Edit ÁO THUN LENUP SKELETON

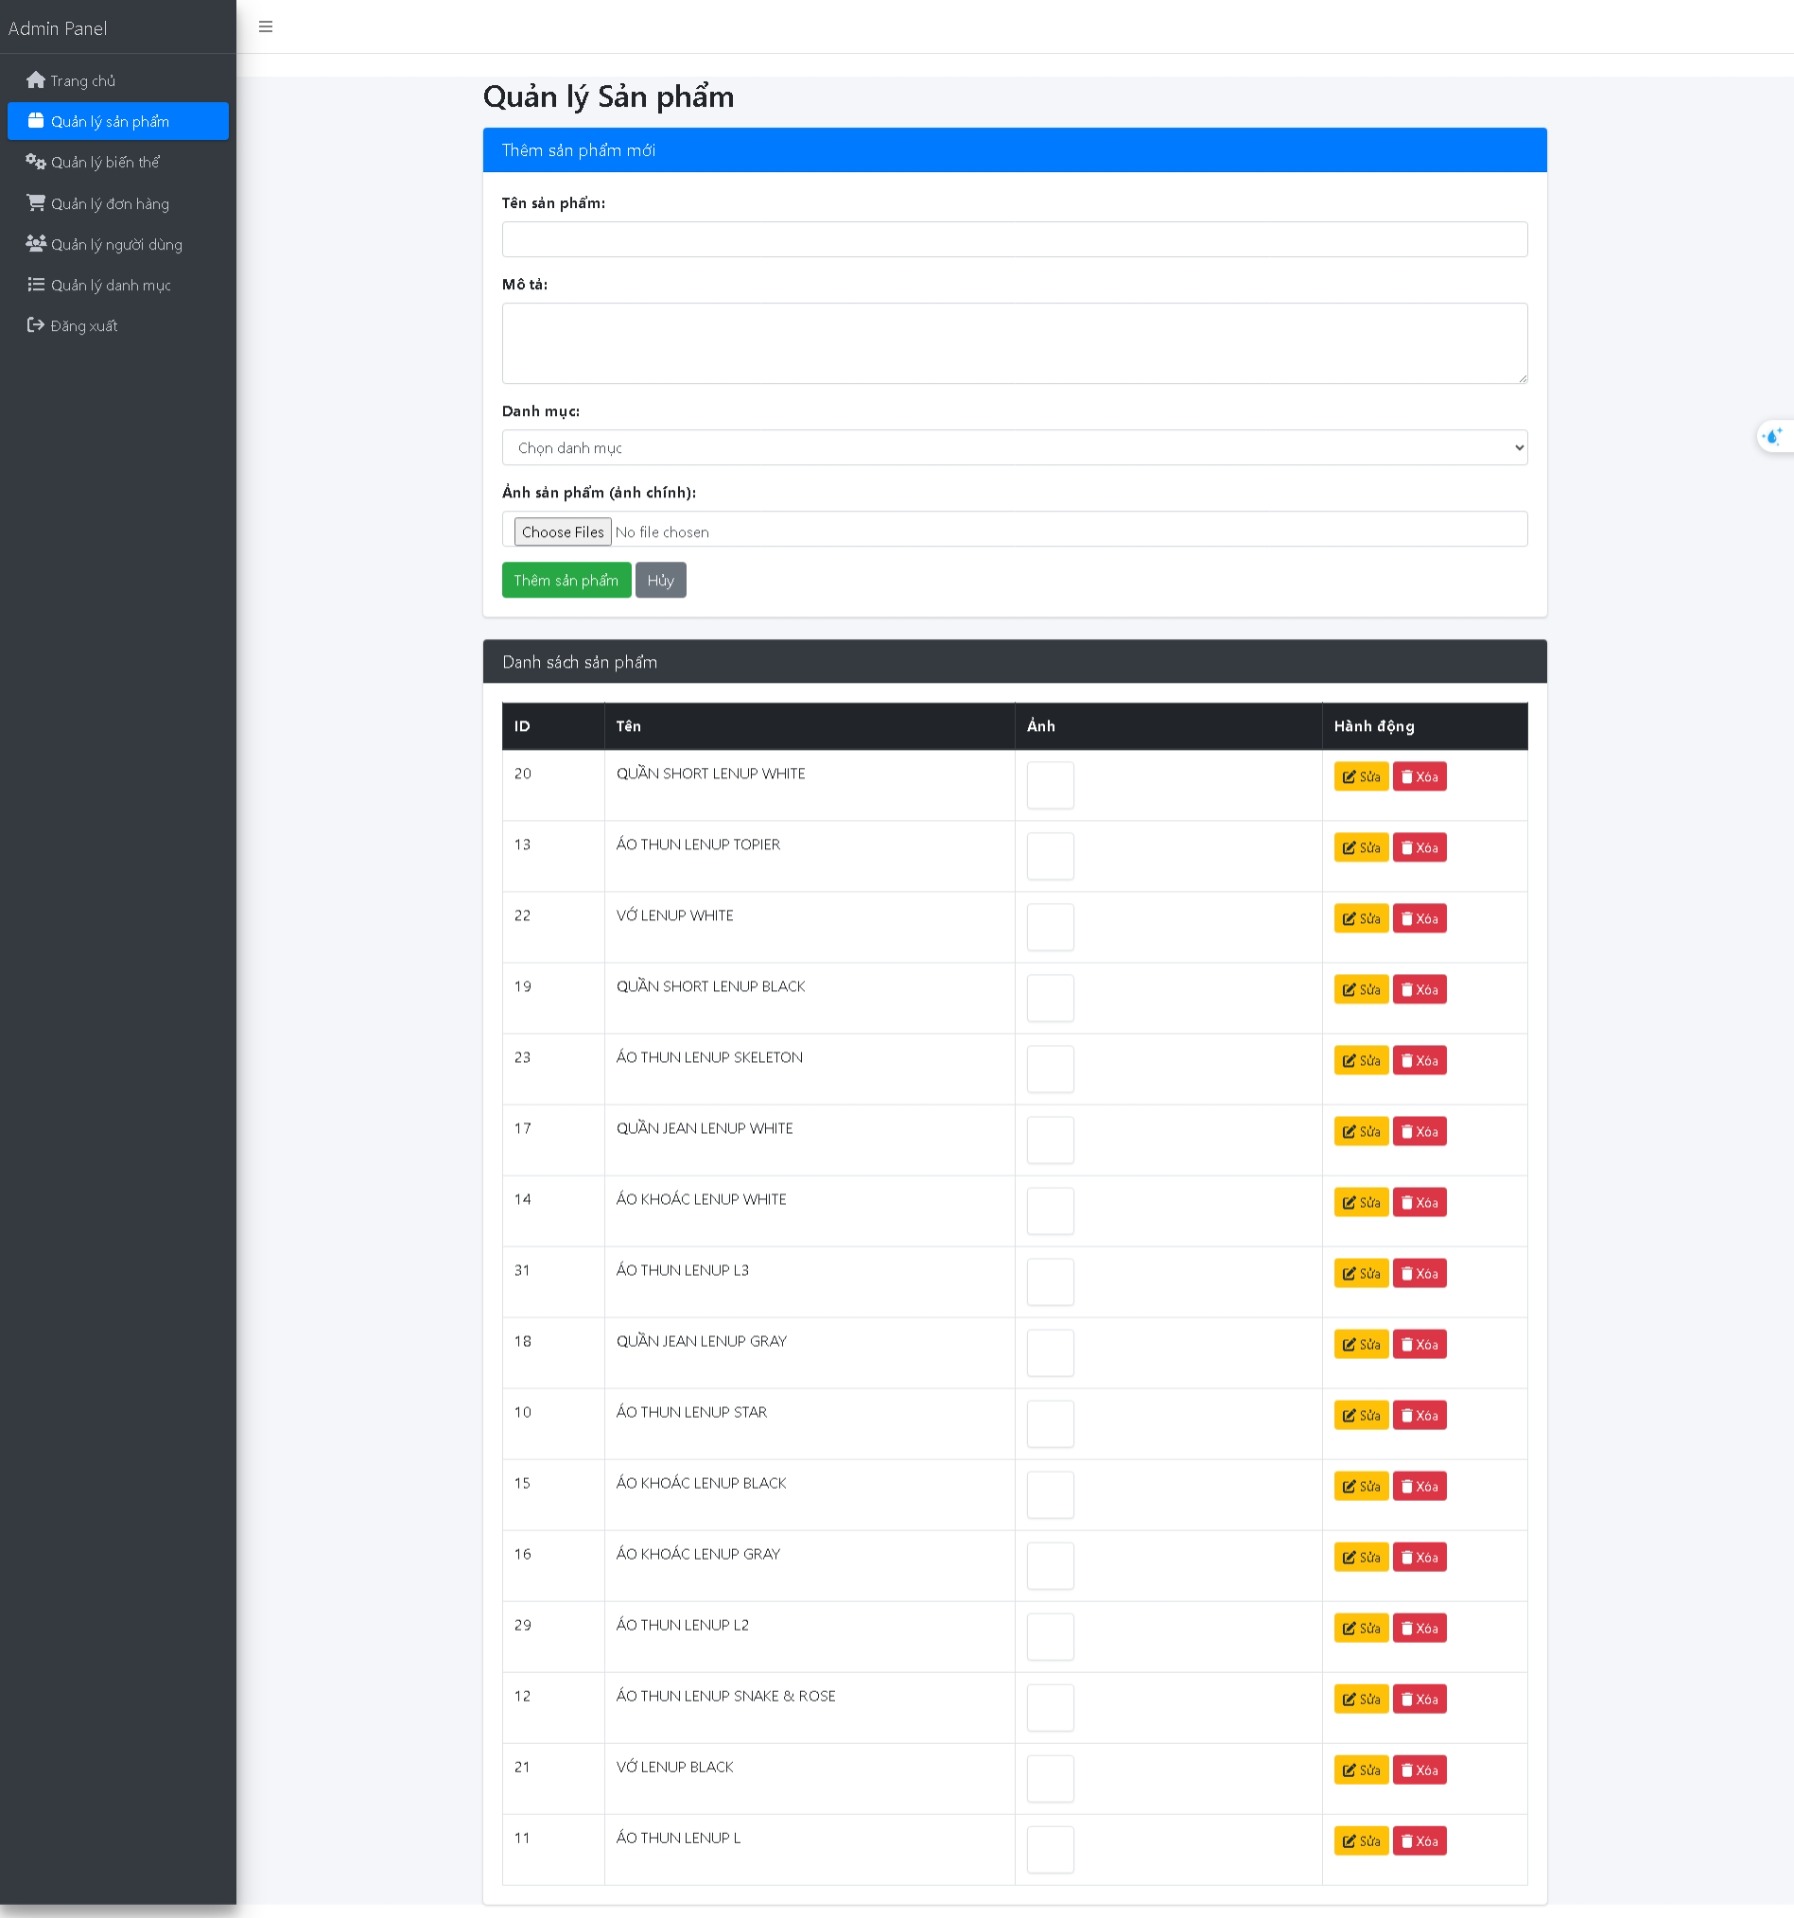pos(1361,1061)
